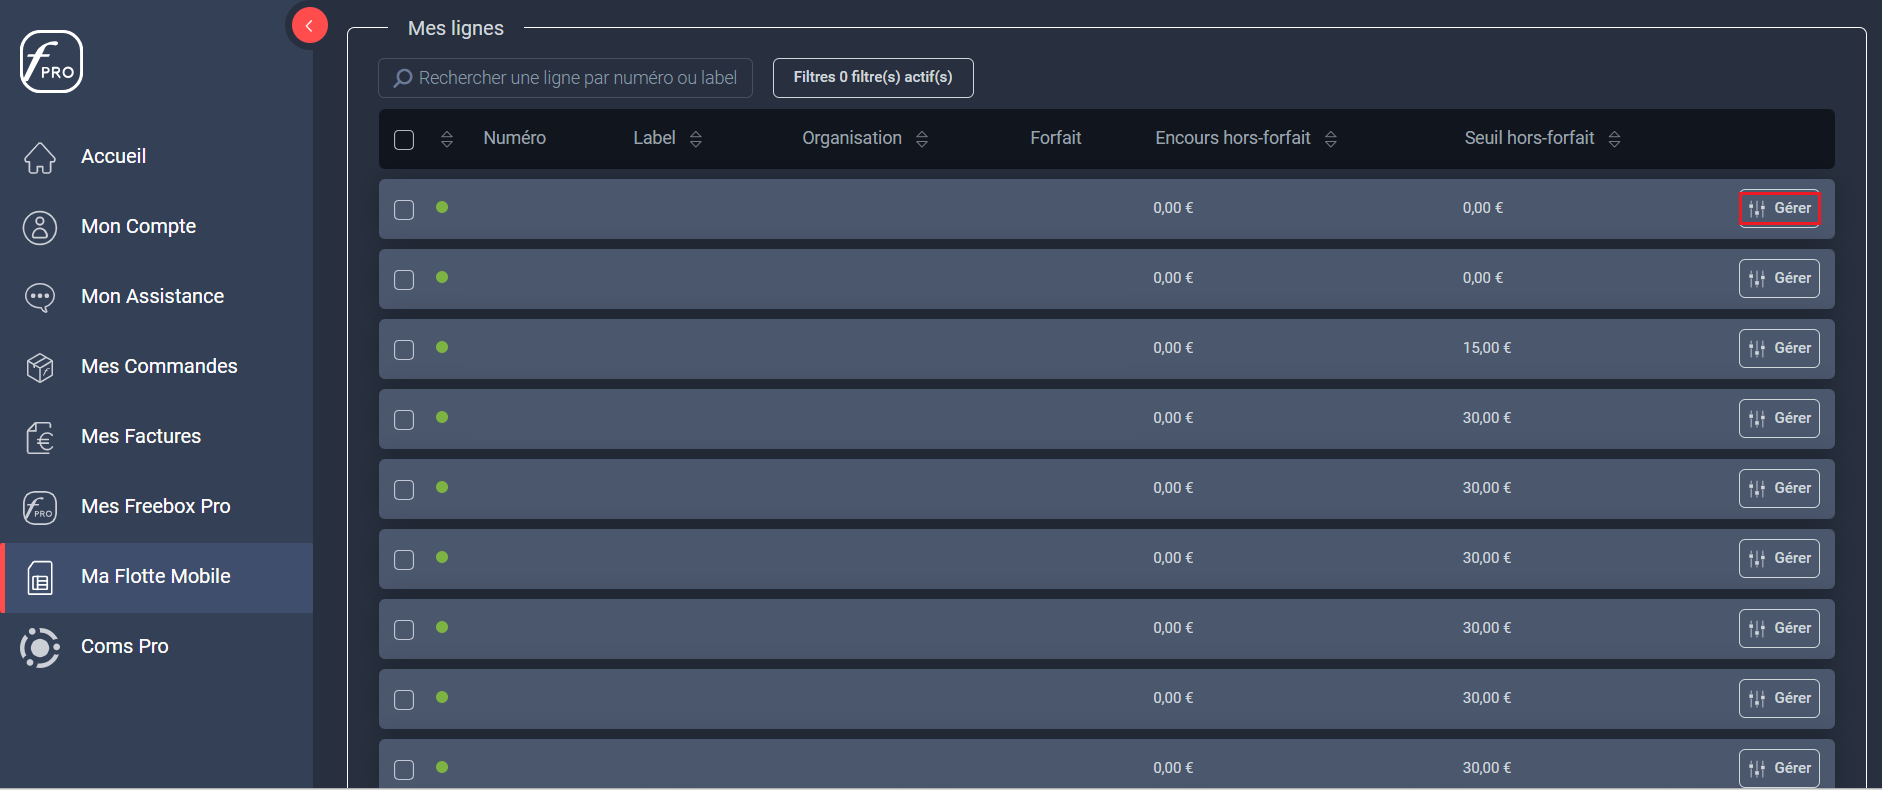The image size is (1882, 790).
Task: Tick the checkbox of the first line
Action: point(404,210)
